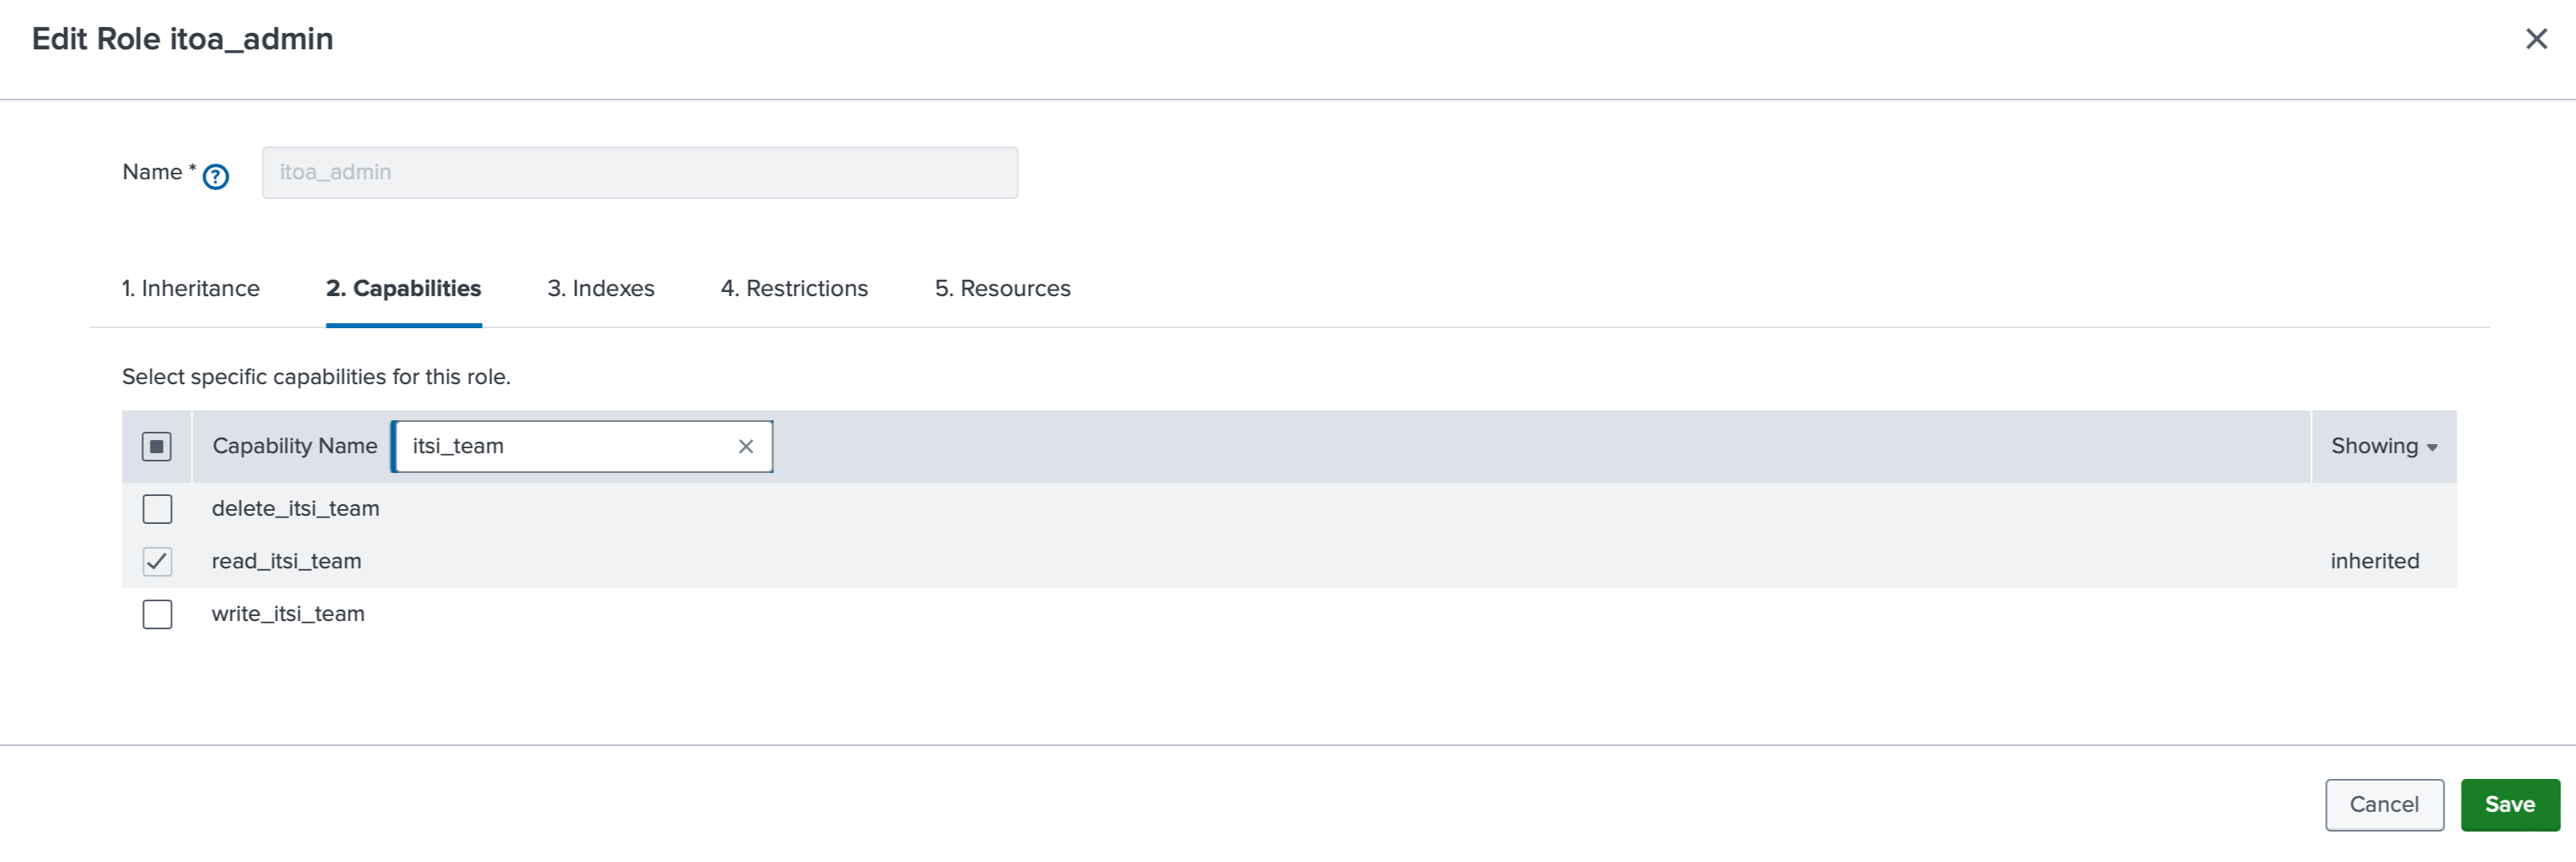Clear the itsi_team search filter
Image resolution: width=2576 pixels, height=862 pixels.
(x=745, y=446)
